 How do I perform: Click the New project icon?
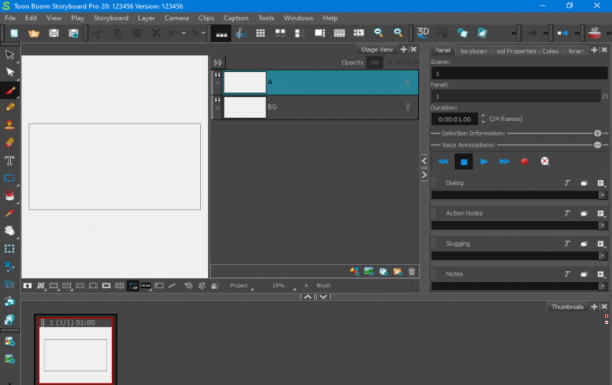point(14,33)
